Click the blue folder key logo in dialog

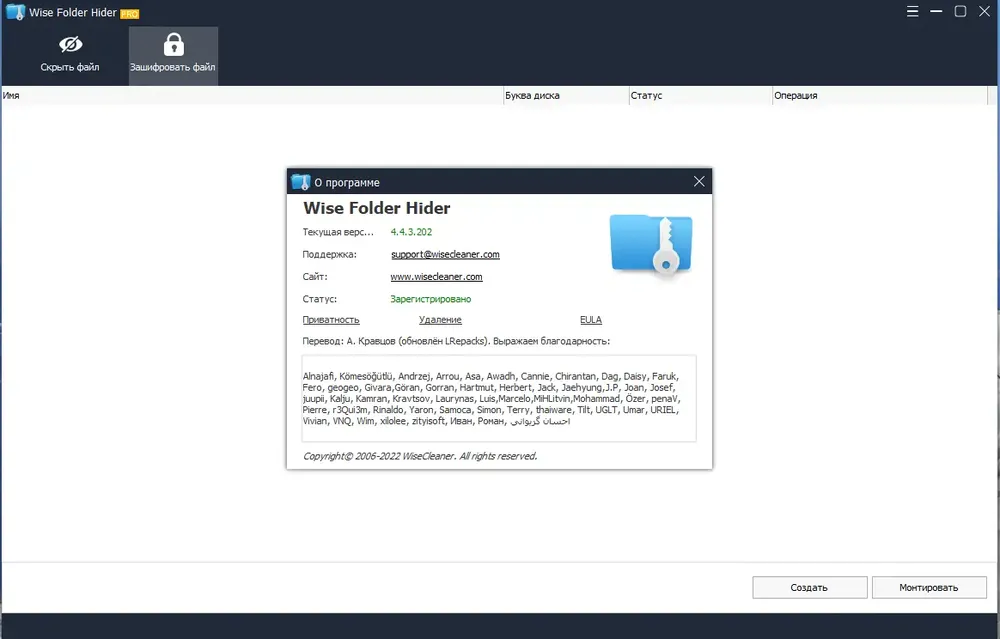point(651,245)
